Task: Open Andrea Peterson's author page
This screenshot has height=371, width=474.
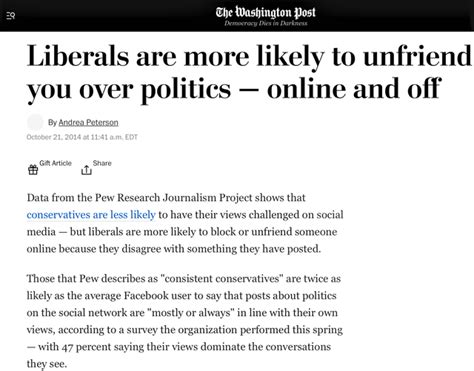Action: (88, 122)
